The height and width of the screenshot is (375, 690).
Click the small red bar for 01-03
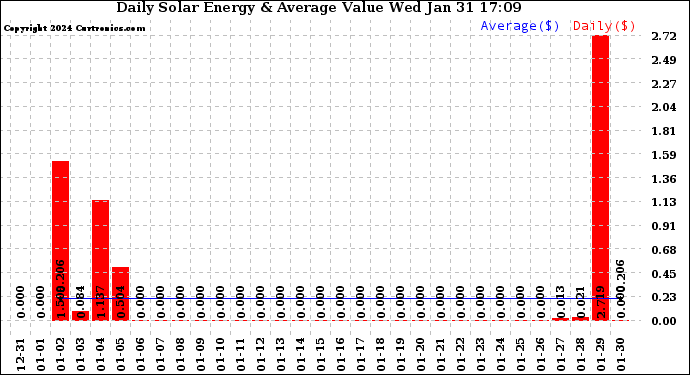coord(80,316)
